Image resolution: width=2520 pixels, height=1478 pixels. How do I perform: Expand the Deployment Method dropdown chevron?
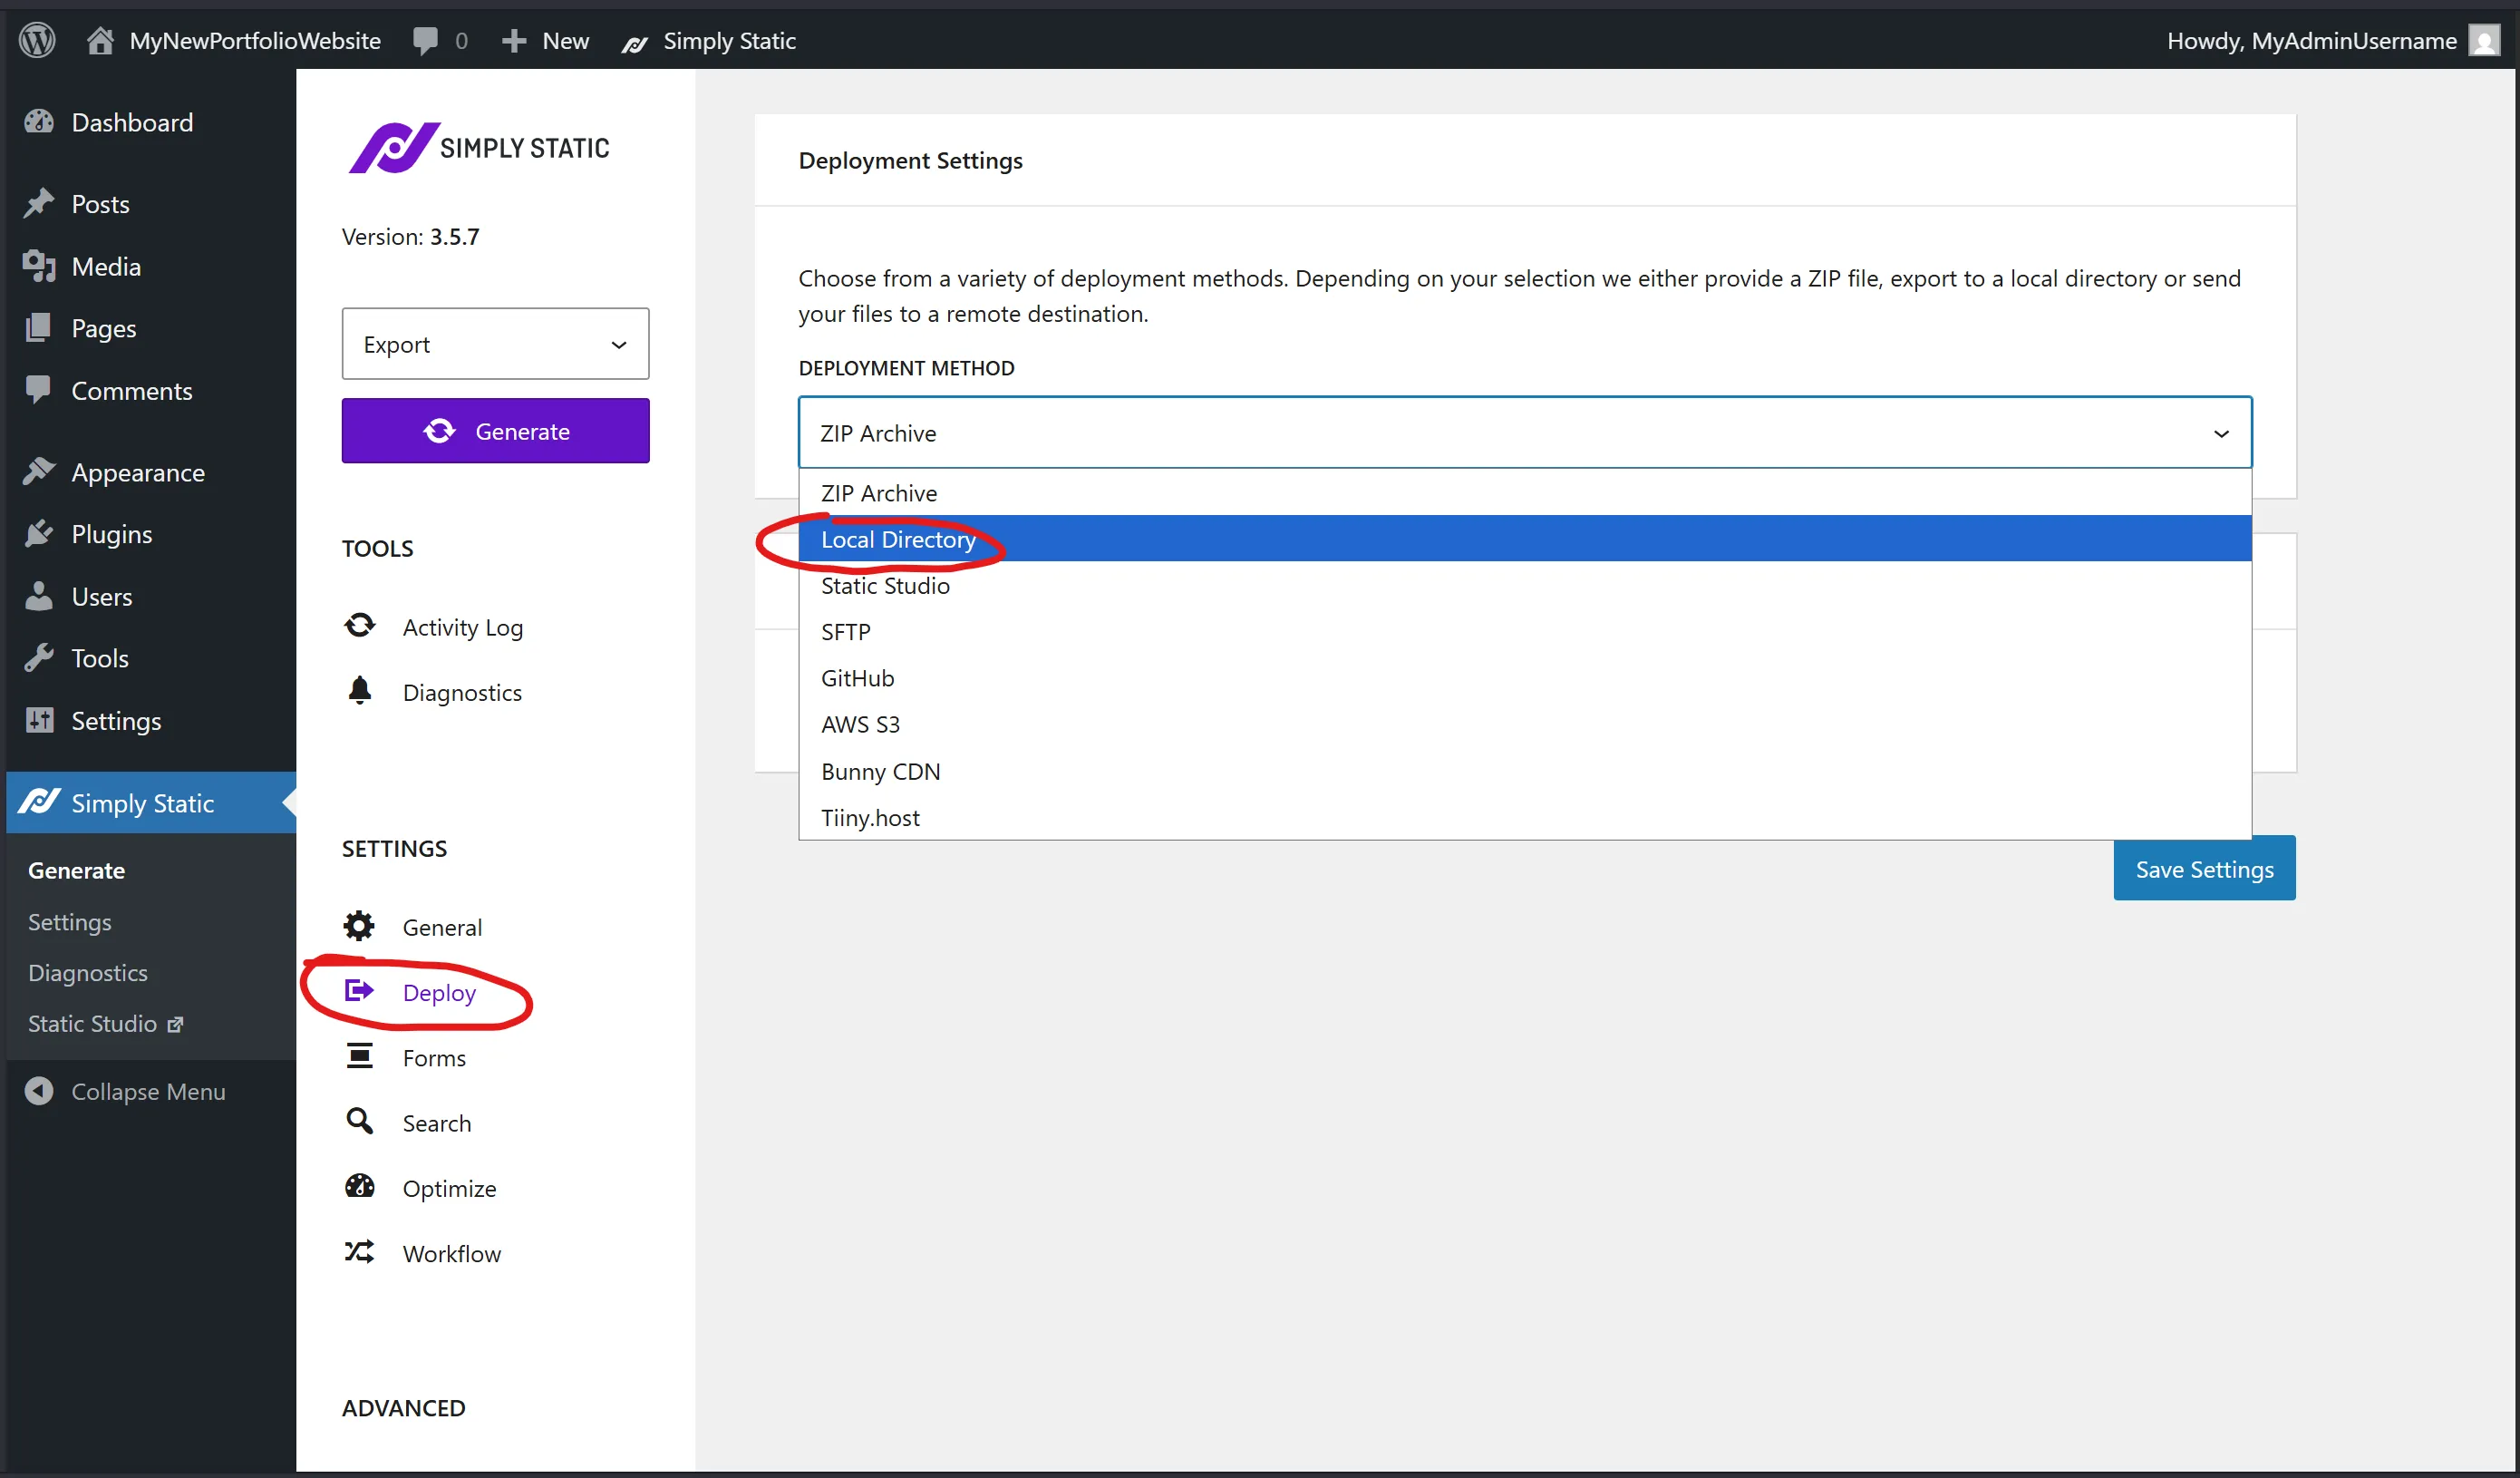coord(2221,433)
